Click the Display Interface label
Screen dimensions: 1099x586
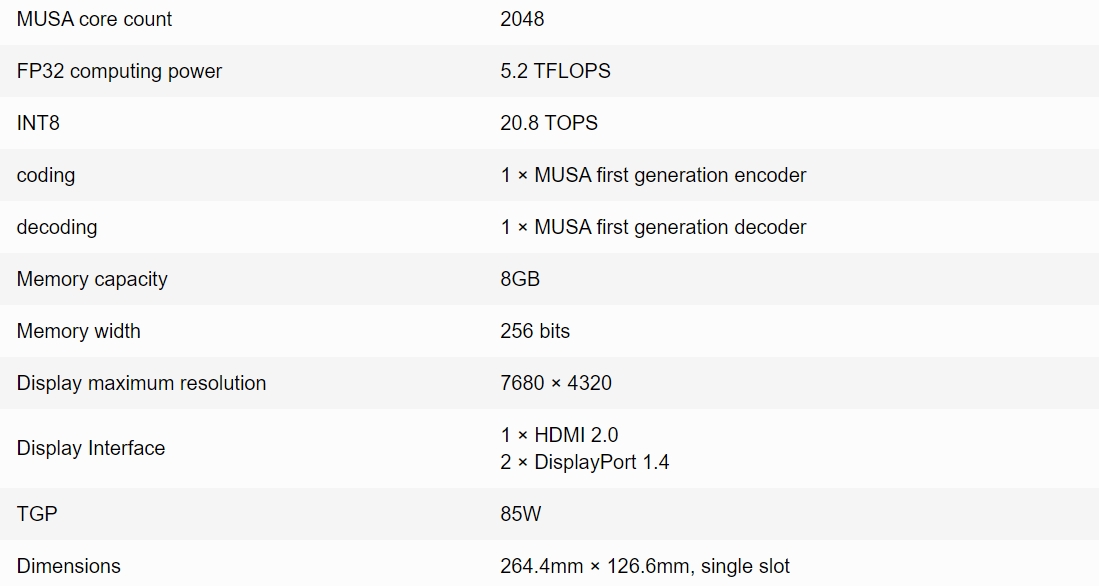tap(91, 448)
